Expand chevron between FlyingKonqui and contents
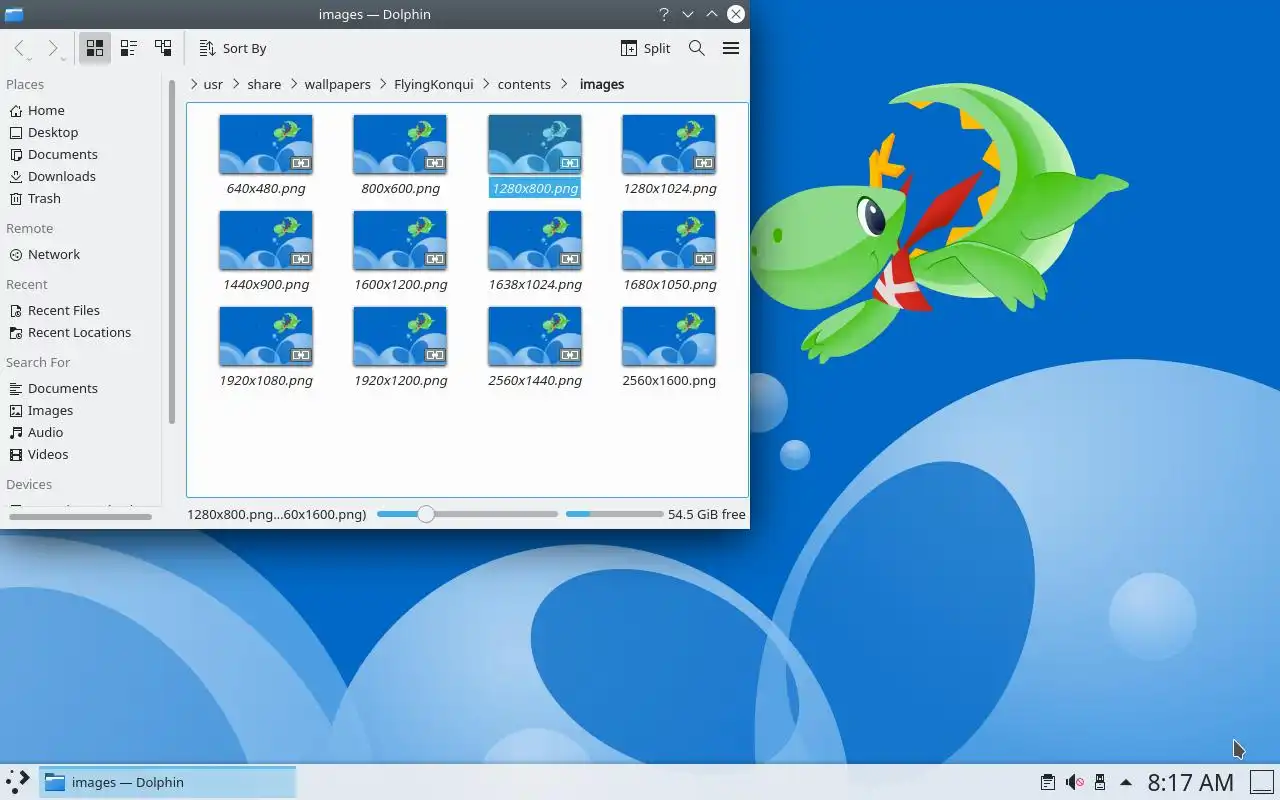The width and height of the screenshot is (1280, 800). (x=486, y=84)
